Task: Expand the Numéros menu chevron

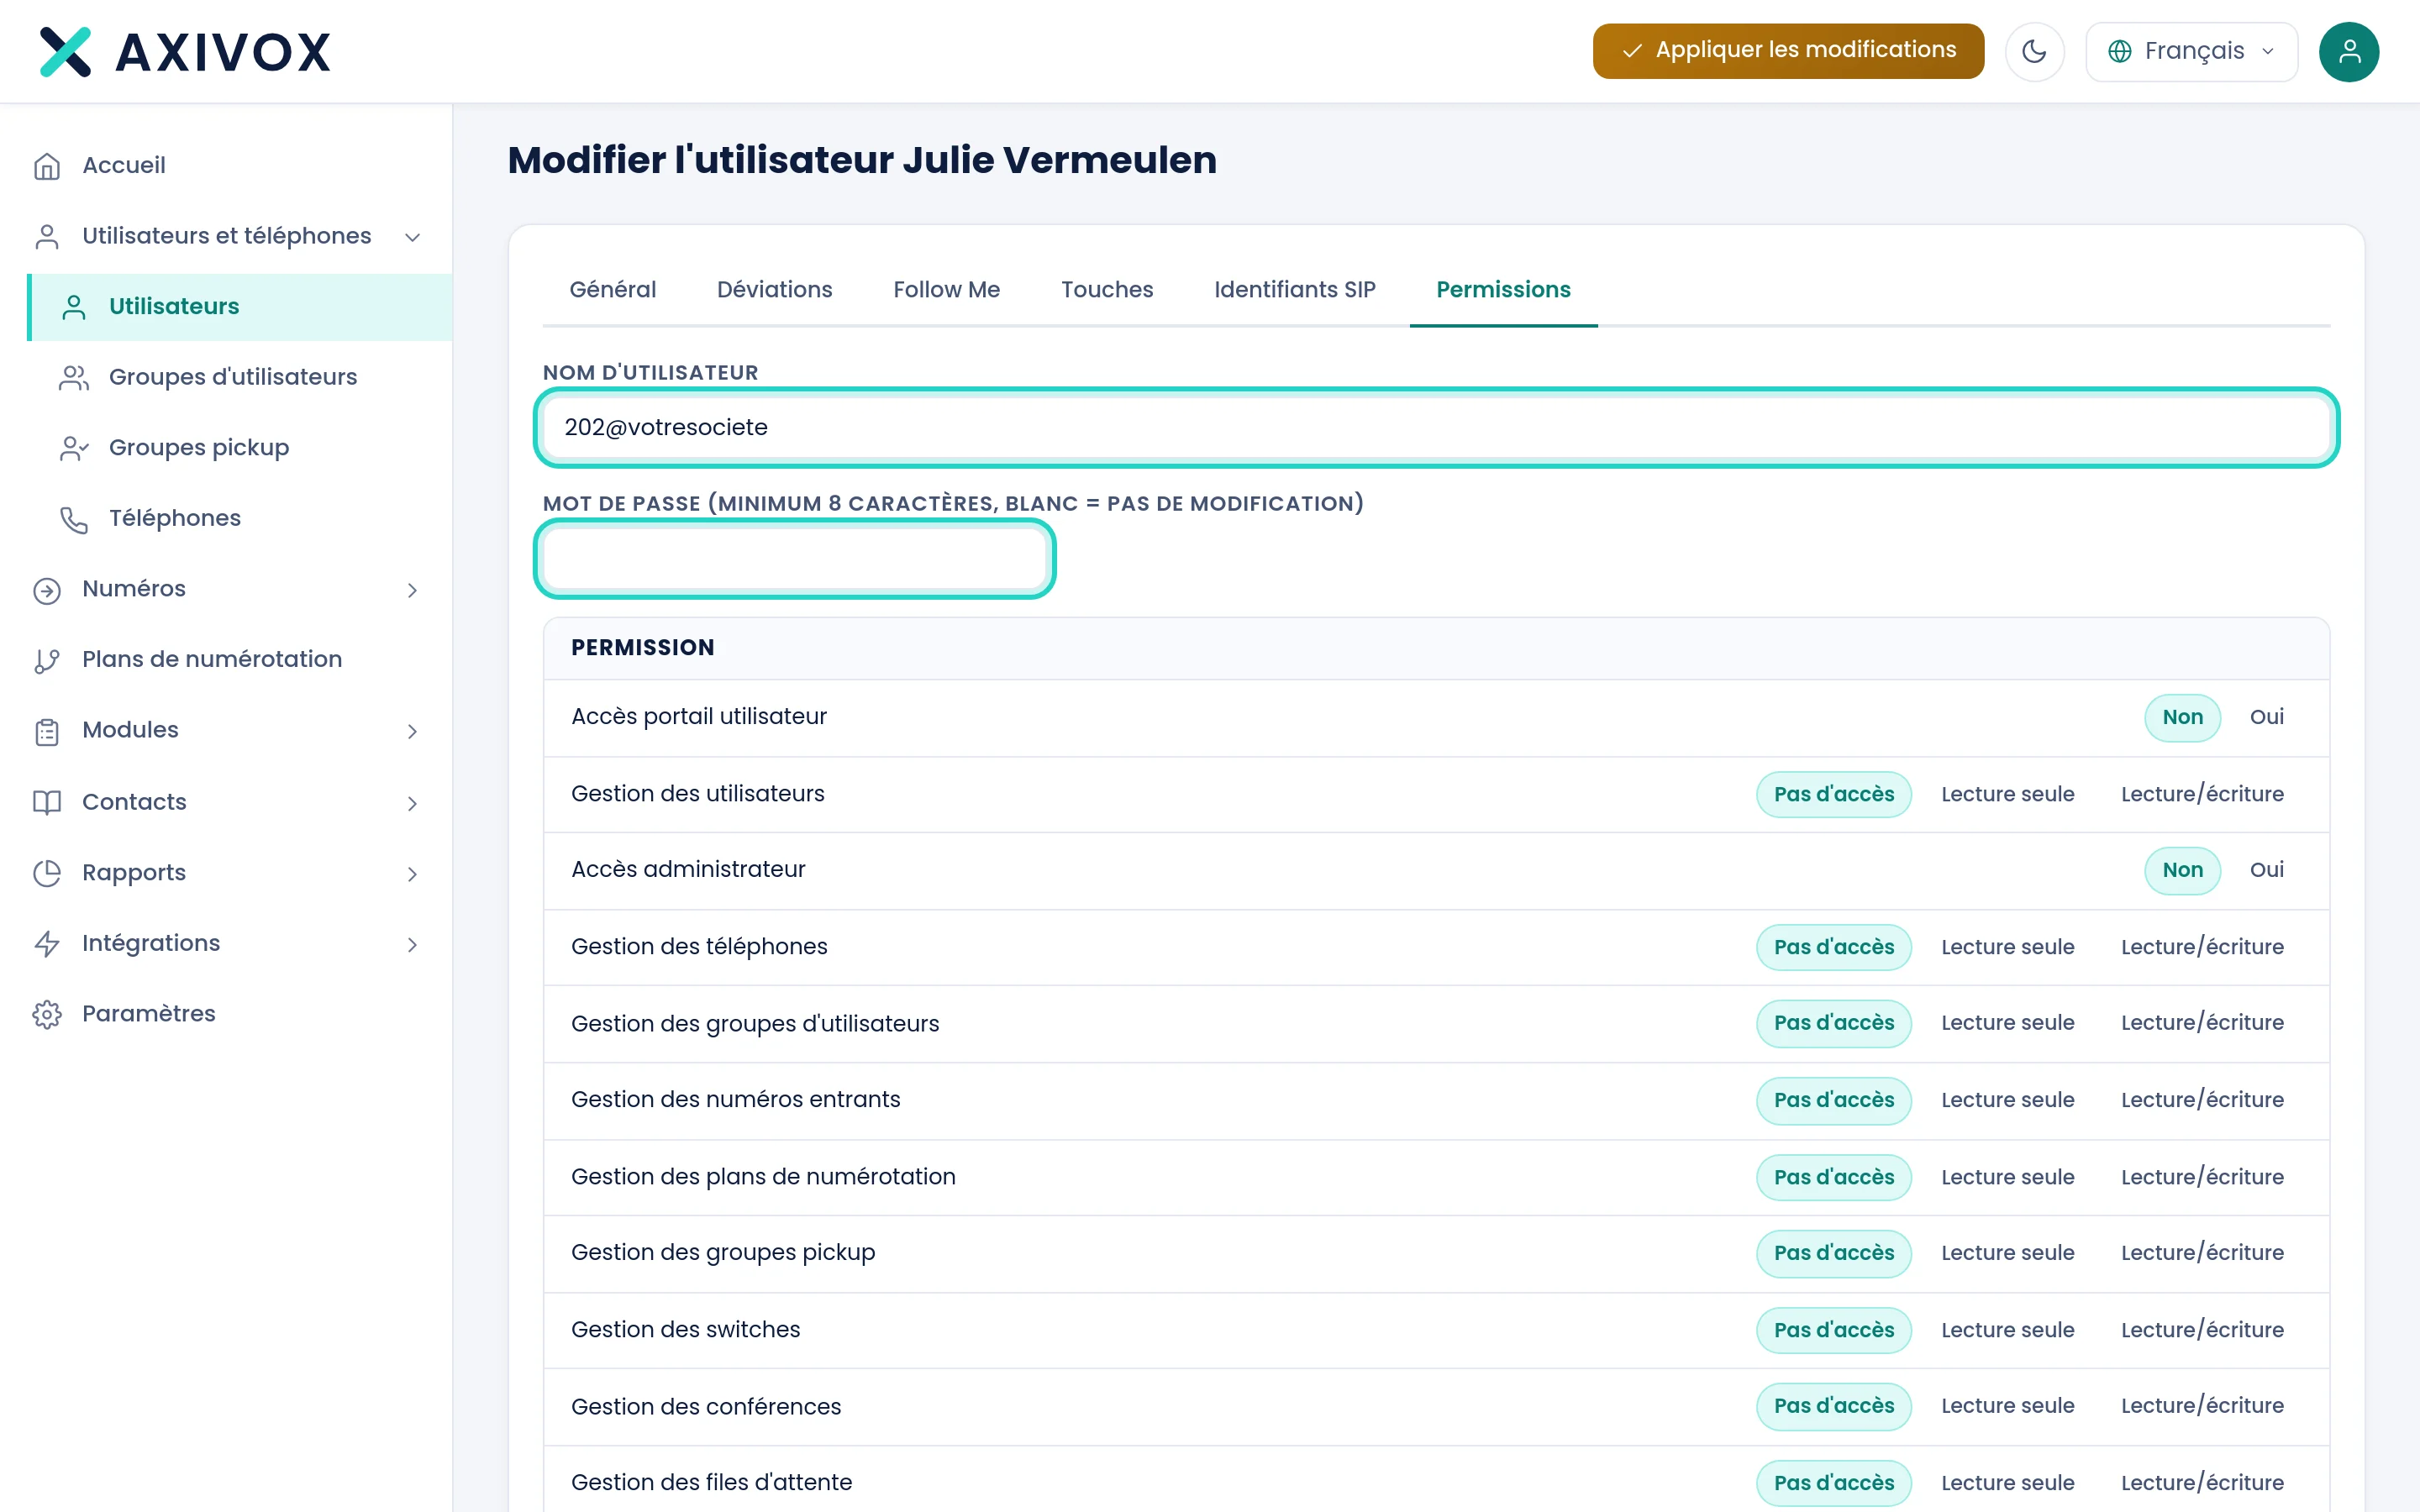Action: pos(412,590)
